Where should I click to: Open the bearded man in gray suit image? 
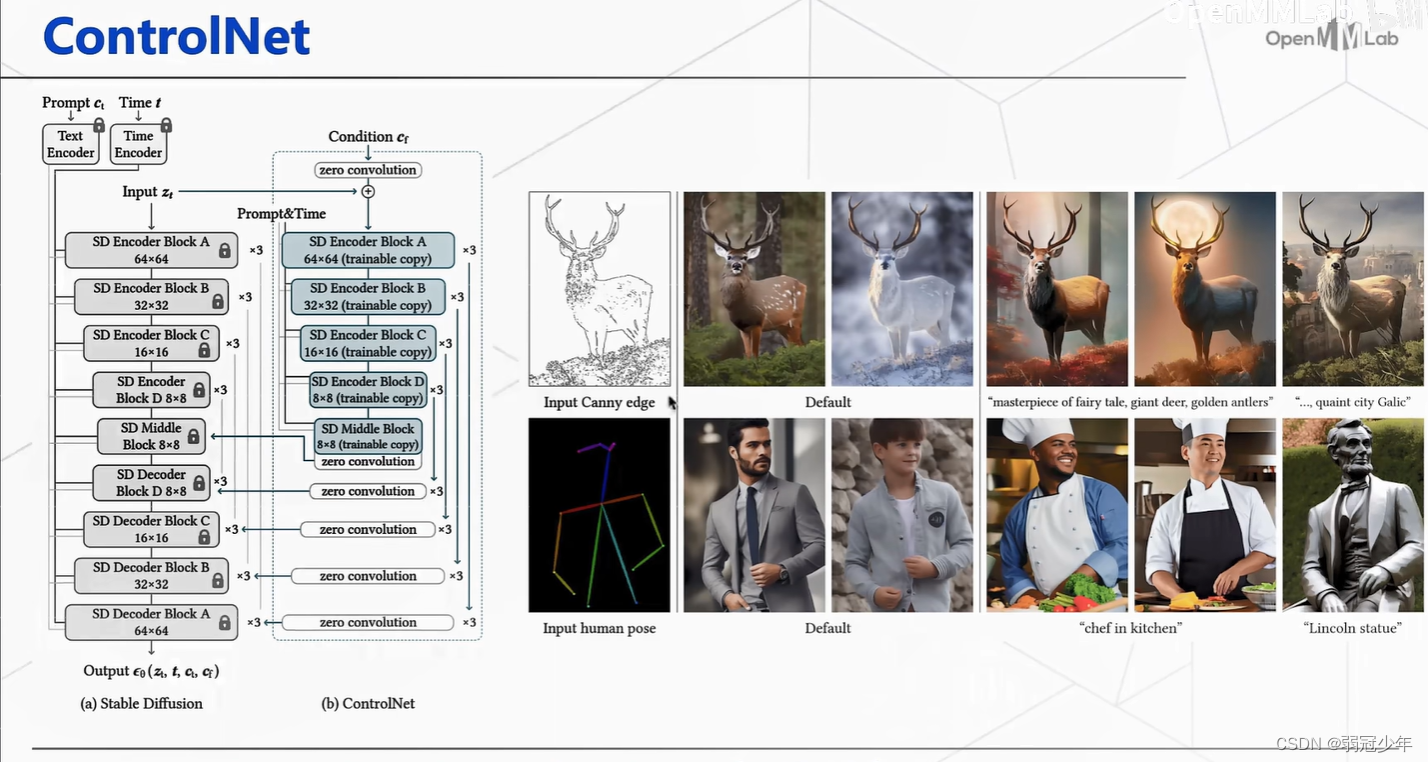pyautogui.click(x=754, y=515)
